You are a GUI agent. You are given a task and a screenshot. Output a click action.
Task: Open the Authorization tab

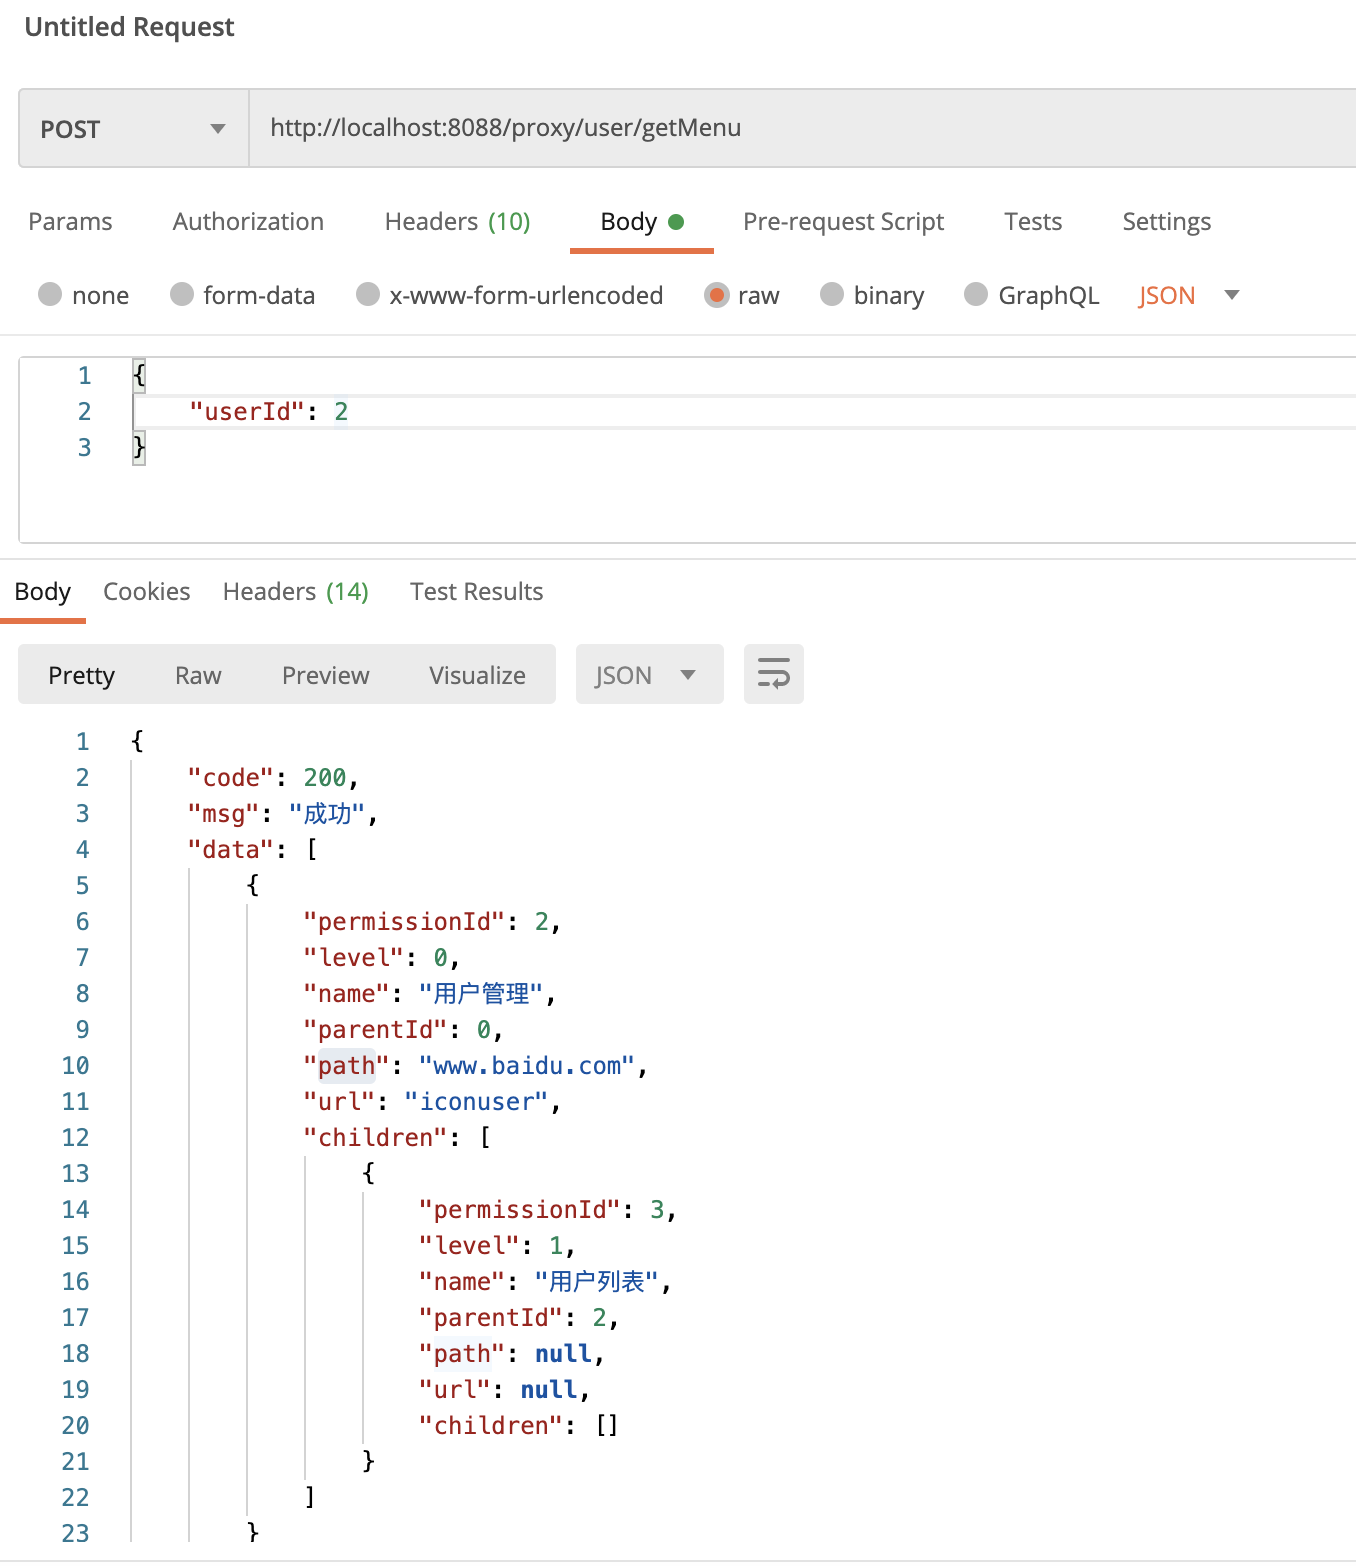(248, 221)
